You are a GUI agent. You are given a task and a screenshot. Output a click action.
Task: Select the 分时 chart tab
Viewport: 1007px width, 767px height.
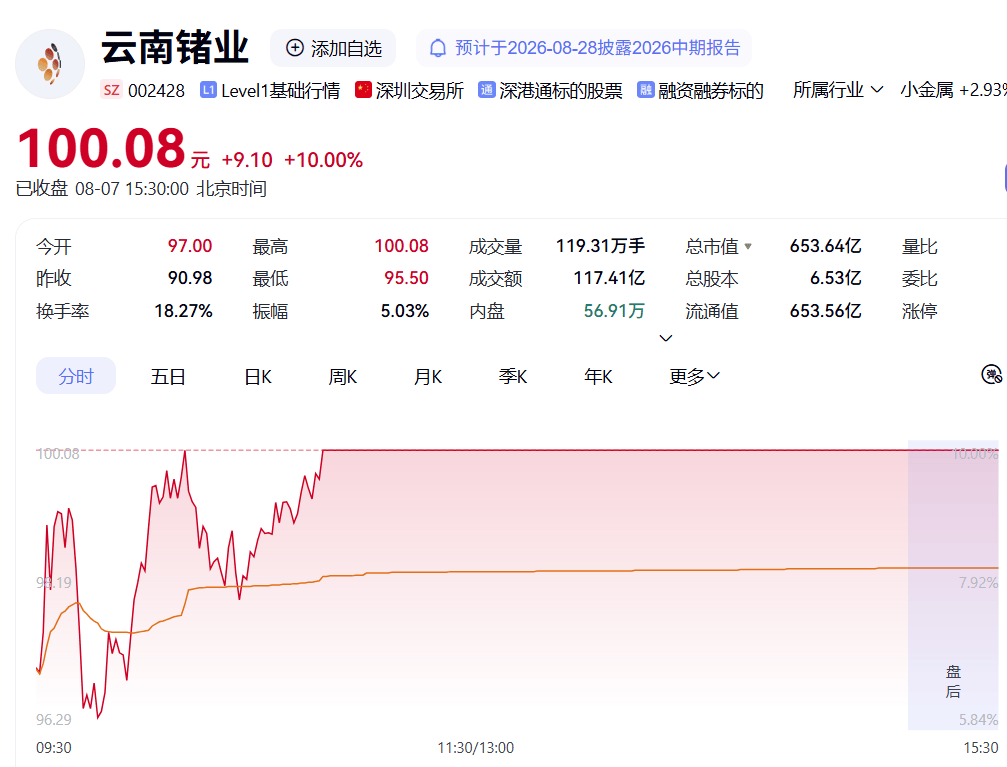(76, 376)
